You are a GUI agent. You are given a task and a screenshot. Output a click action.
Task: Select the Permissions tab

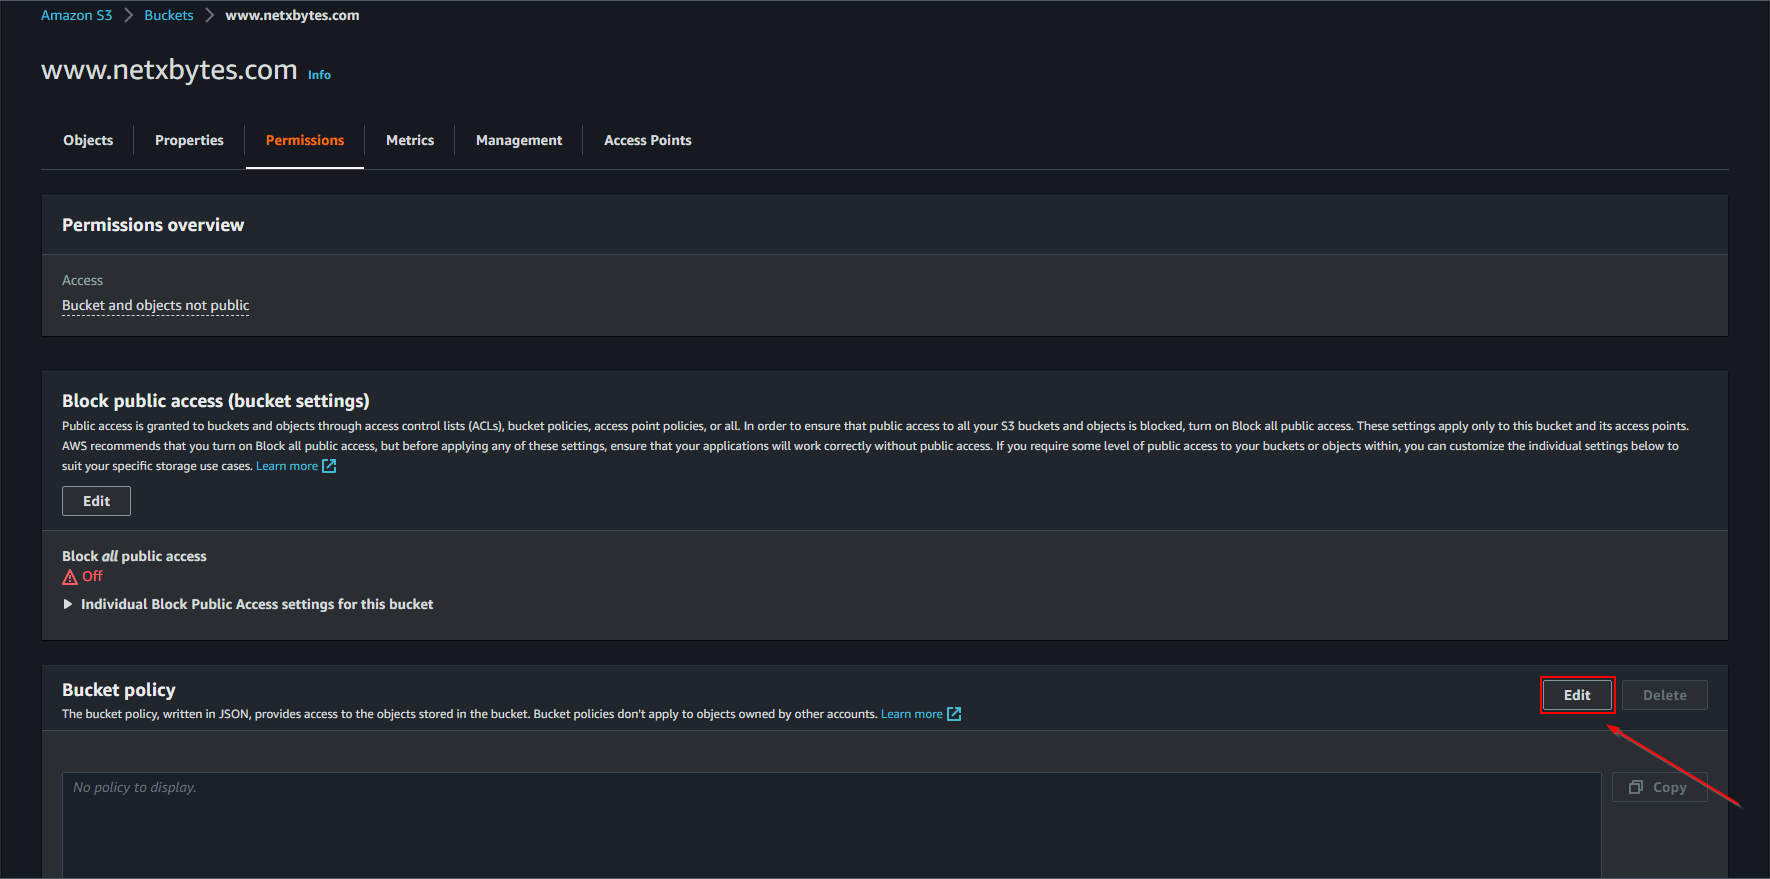pos(305,140)
